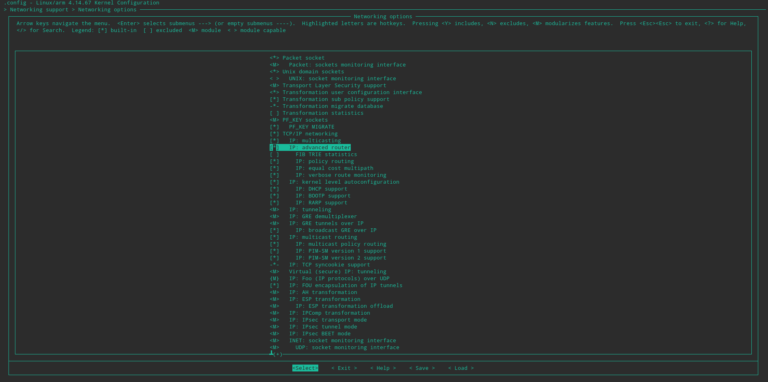This screenshot has width=768, height=382.
Task: Click the Linux/arm 4.14.67 Kernel Configuration title
Action: pos(97,3)
